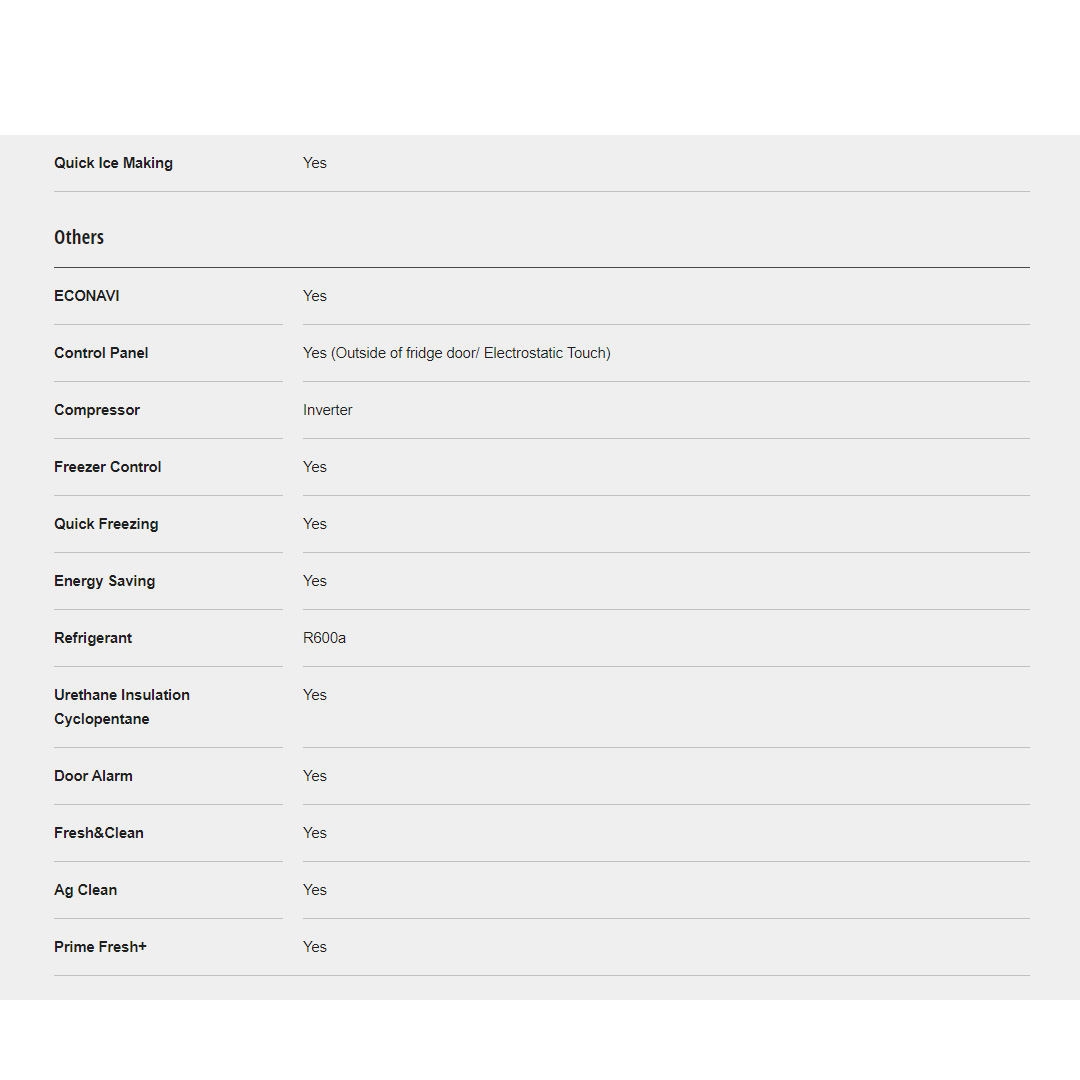The image size is (1080, 1080).
Task: Click the "Others" section heading
Action: (x=79, y=237)
